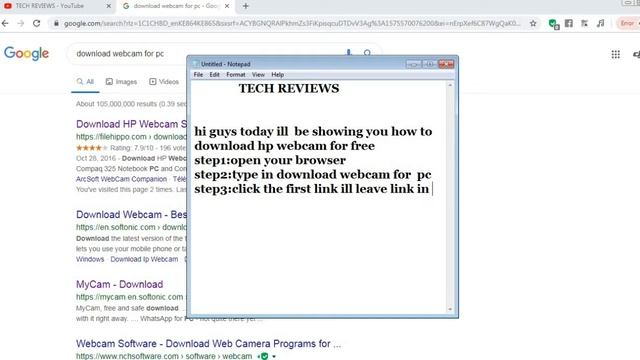Image resolution: width=640 pixels, height=360 pixels.
Task: Open the MyCam - Download result
Action: (x=120, y=284)
